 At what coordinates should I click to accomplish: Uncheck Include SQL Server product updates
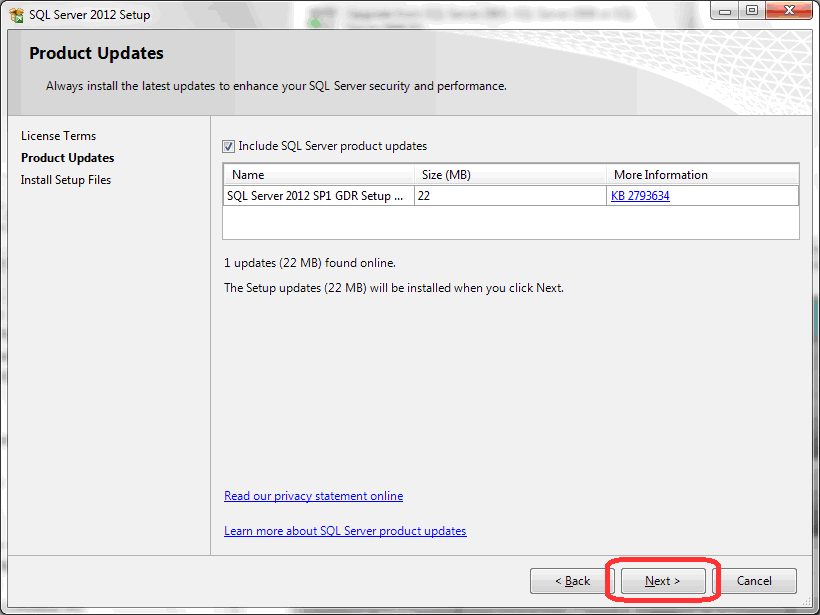(x=229, y=146)
